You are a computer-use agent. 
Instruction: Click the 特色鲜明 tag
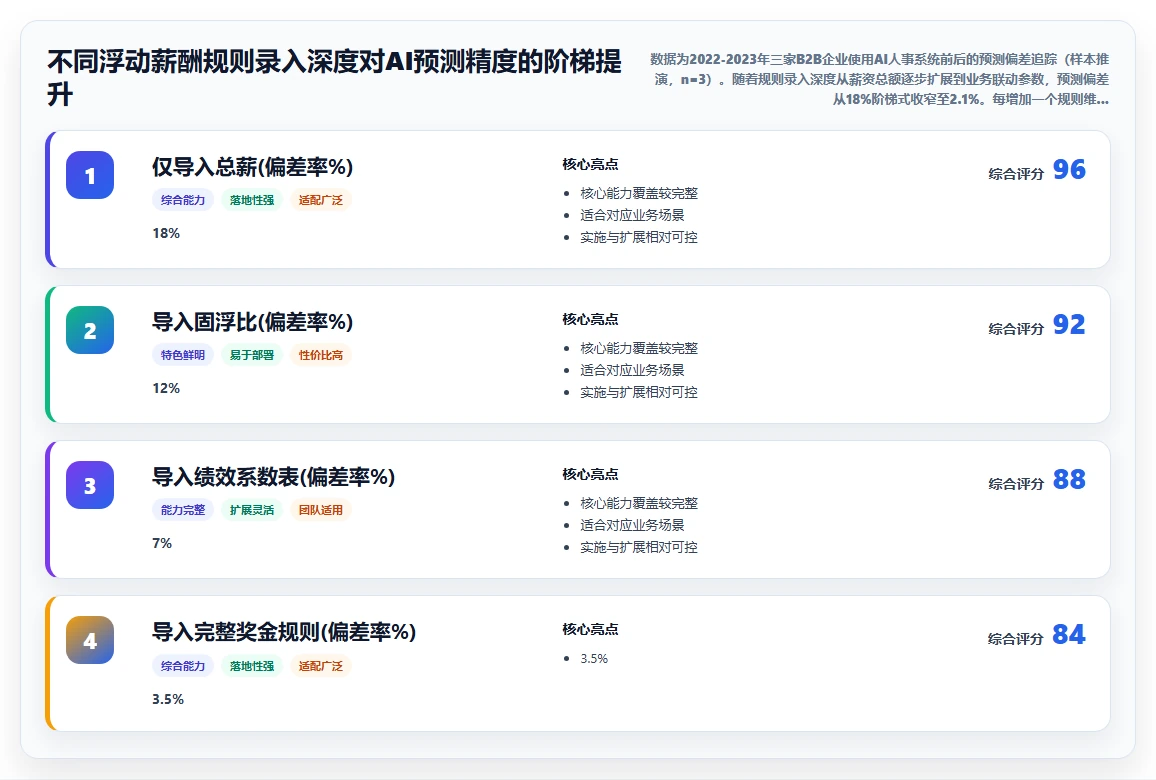(x=183, y=355)
